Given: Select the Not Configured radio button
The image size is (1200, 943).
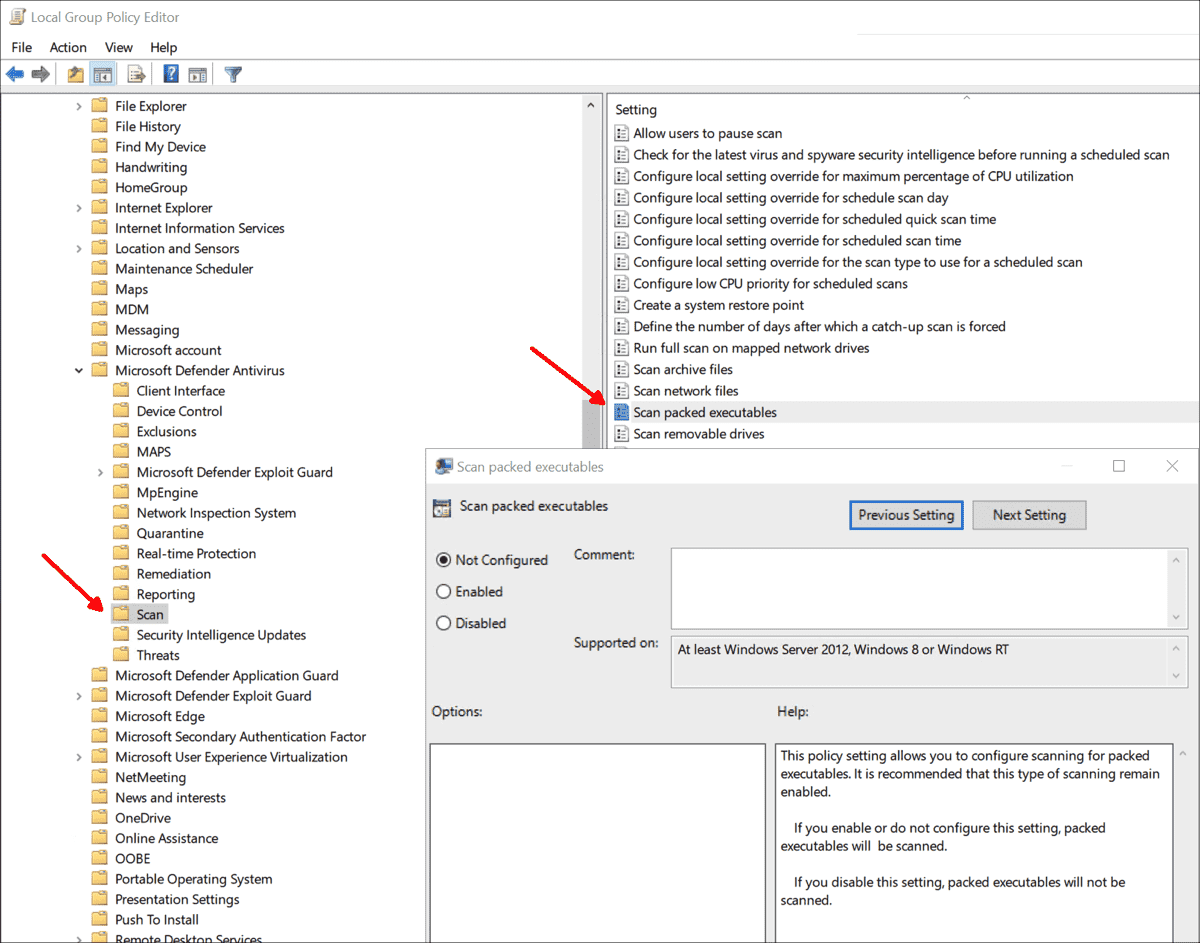Looking at the screenshot, I should 443,560.
